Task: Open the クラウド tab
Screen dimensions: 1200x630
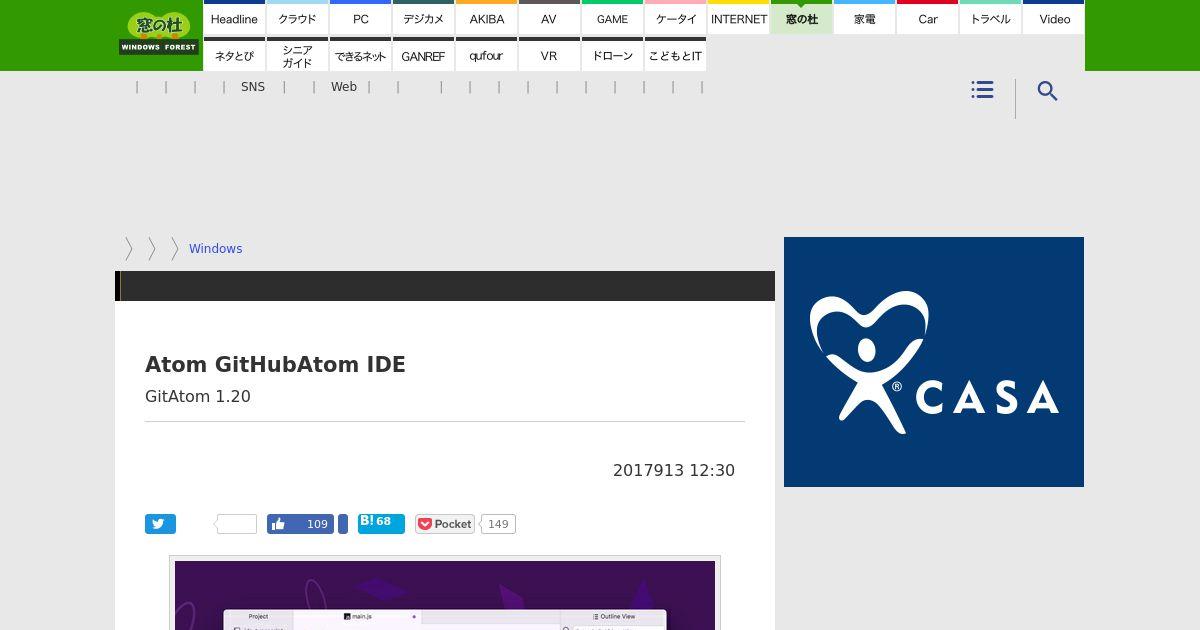Action: pyautogui.click(x=297, y=18)
